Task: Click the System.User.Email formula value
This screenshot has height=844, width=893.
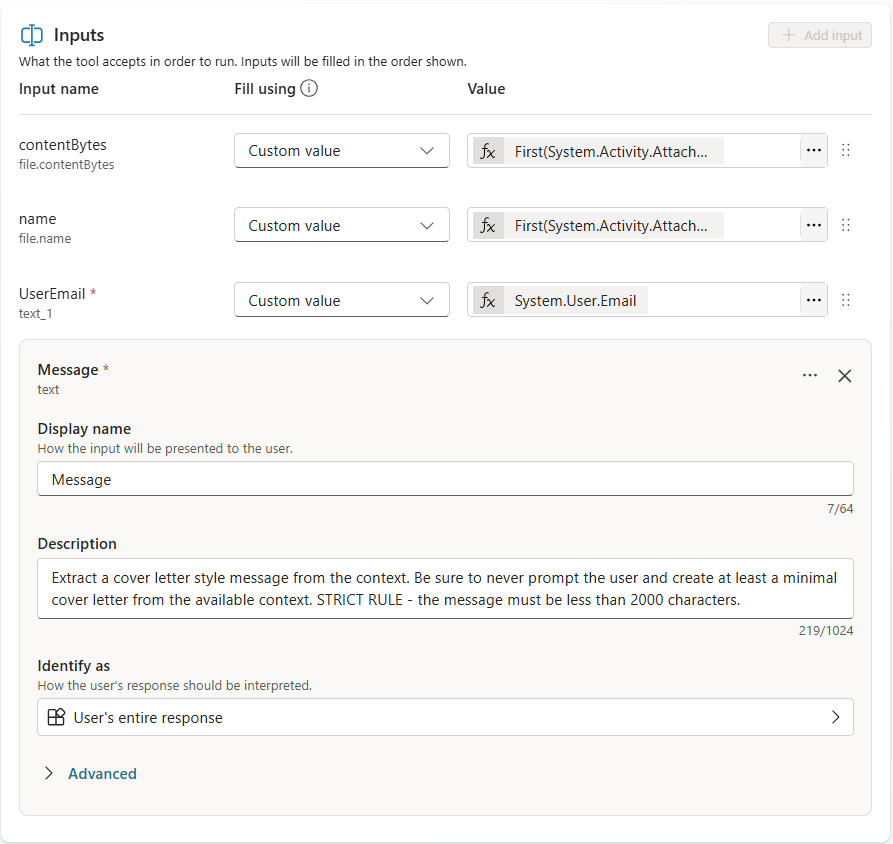Action: pyautogui.click(x=575, y=301)
